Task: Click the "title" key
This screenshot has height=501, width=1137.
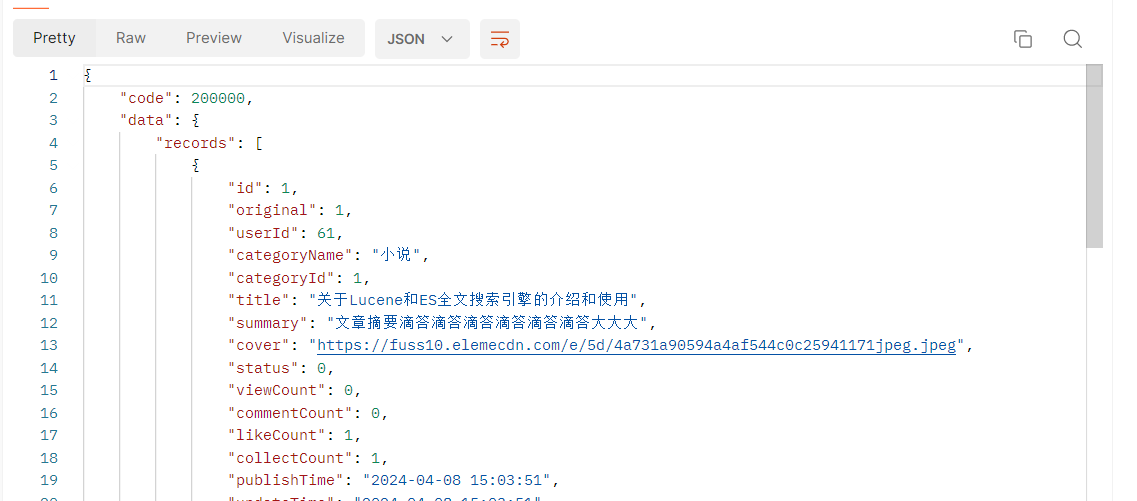Action: click(x=259, y=300)
